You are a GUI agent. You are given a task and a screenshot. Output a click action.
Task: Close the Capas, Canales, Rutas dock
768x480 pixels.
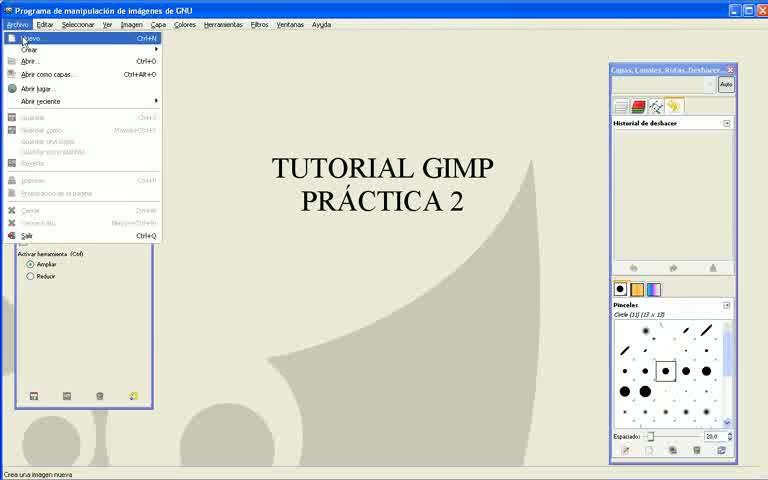[730, 70]
